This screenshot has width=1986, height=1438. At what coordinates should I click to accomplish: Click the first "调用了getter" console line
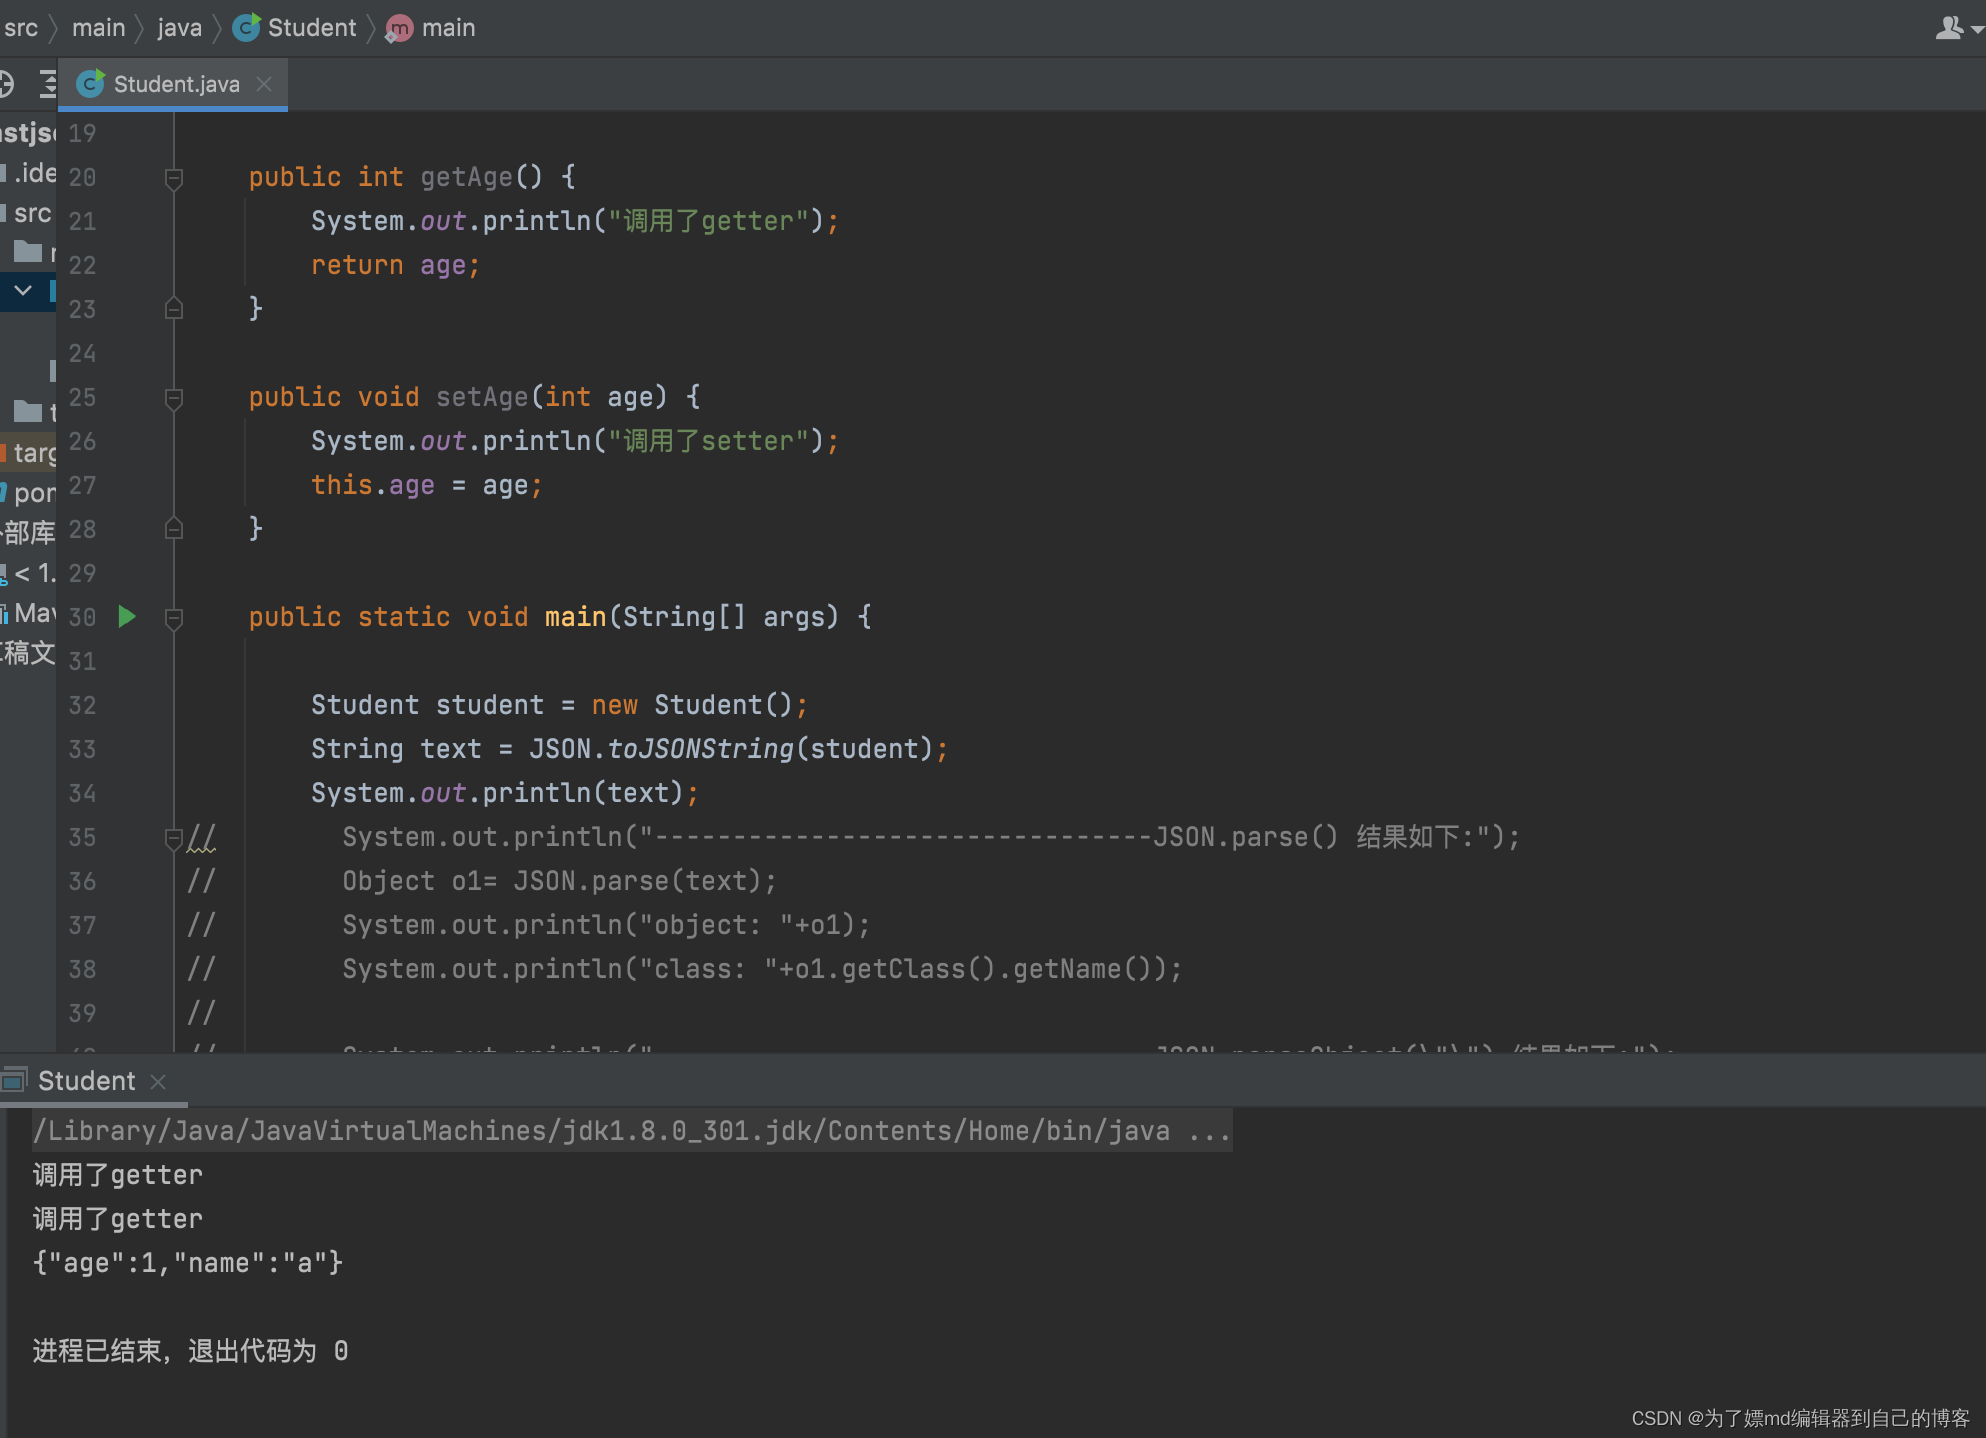click(x=117, y=1175)
